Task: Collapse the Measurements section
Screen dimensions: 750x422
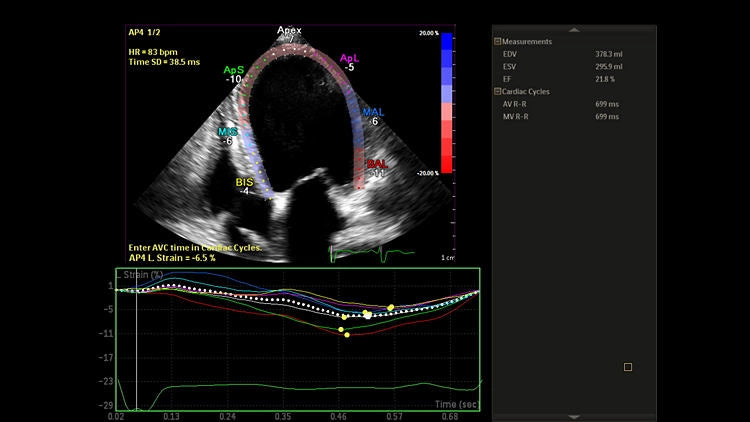Action: [x=498, y=42]
